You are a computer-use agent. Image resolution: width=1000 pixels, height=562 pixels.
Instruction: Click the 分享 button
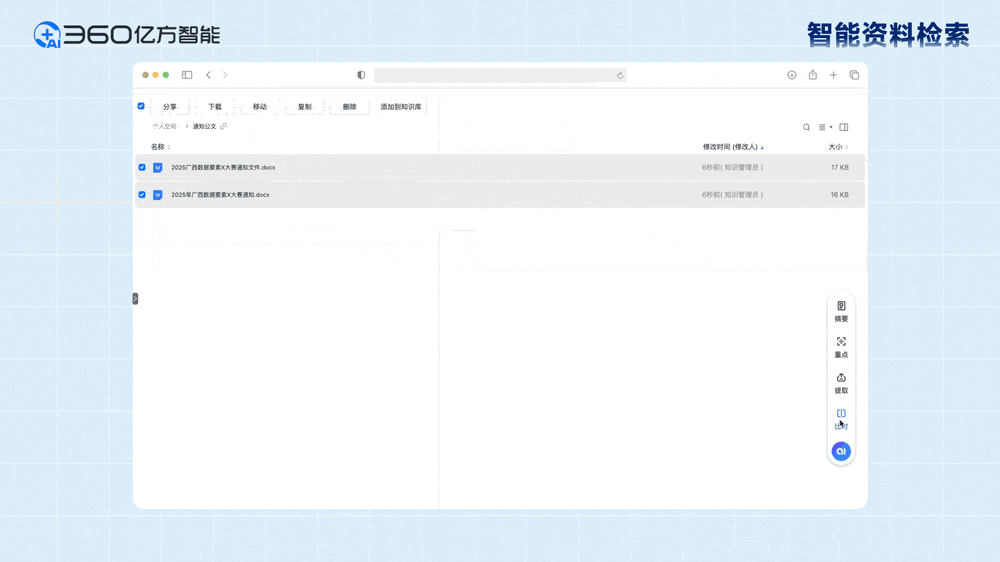point(170,107)
